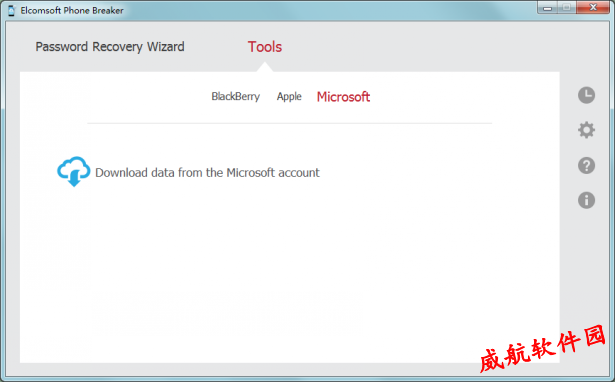Image resolution: width=615 pixels, height=382 pixels.
Task: Switch to BlackBerry tools section
Action: pos(235,96)
